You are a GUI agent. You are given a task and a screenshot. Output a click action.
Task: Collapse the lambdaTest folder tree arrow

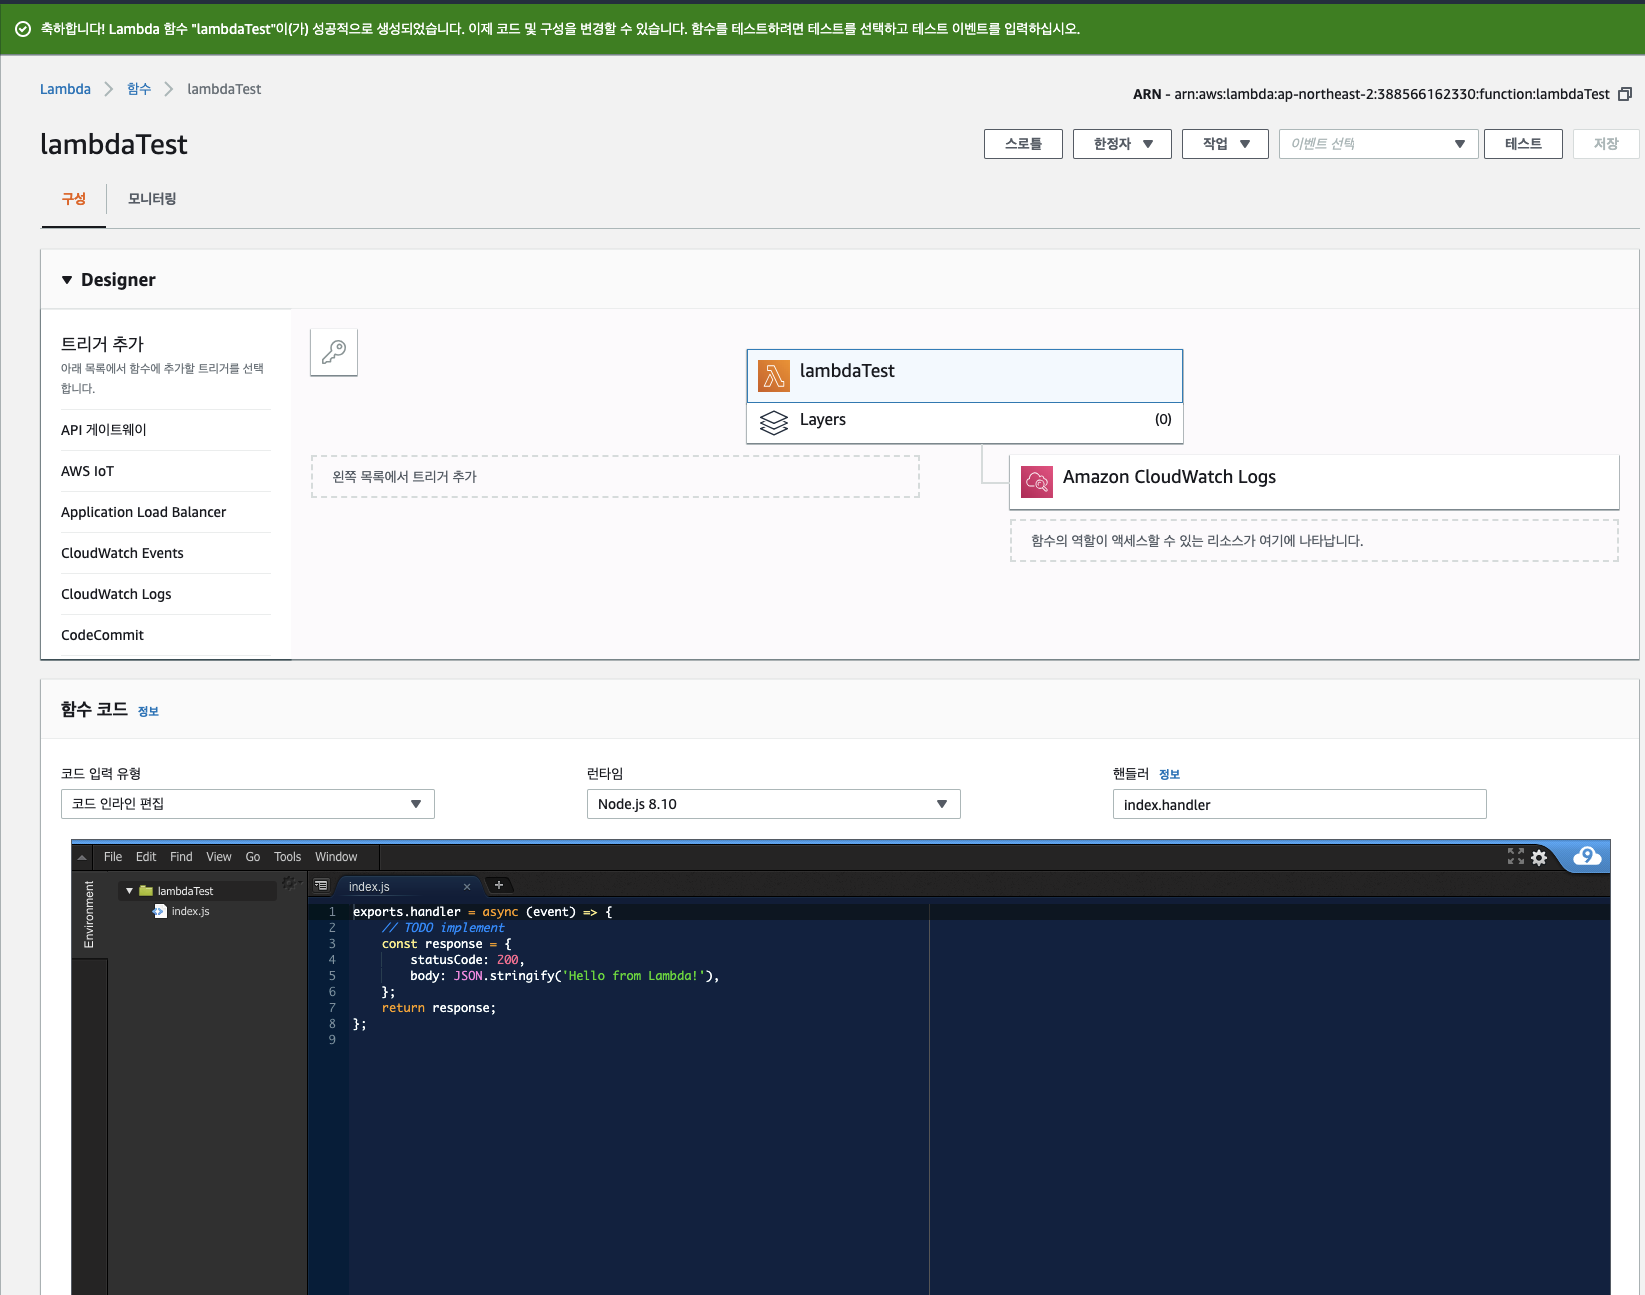pos(129,890)
